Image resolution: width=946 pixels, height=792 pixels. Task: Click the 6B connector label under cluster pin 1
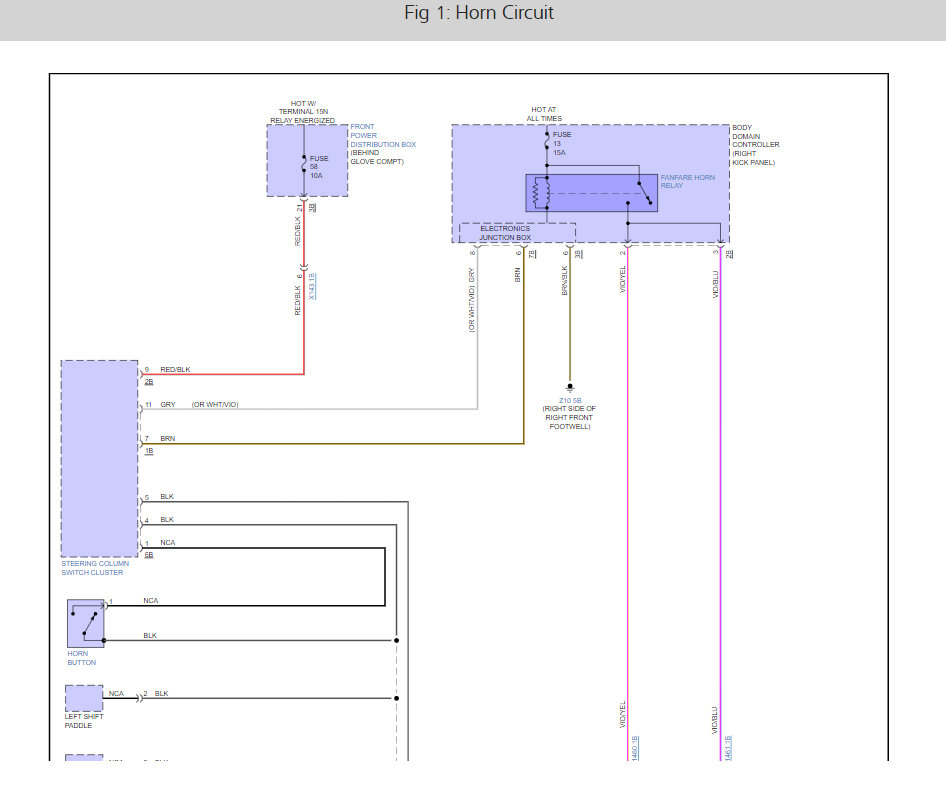click(149, 554)
